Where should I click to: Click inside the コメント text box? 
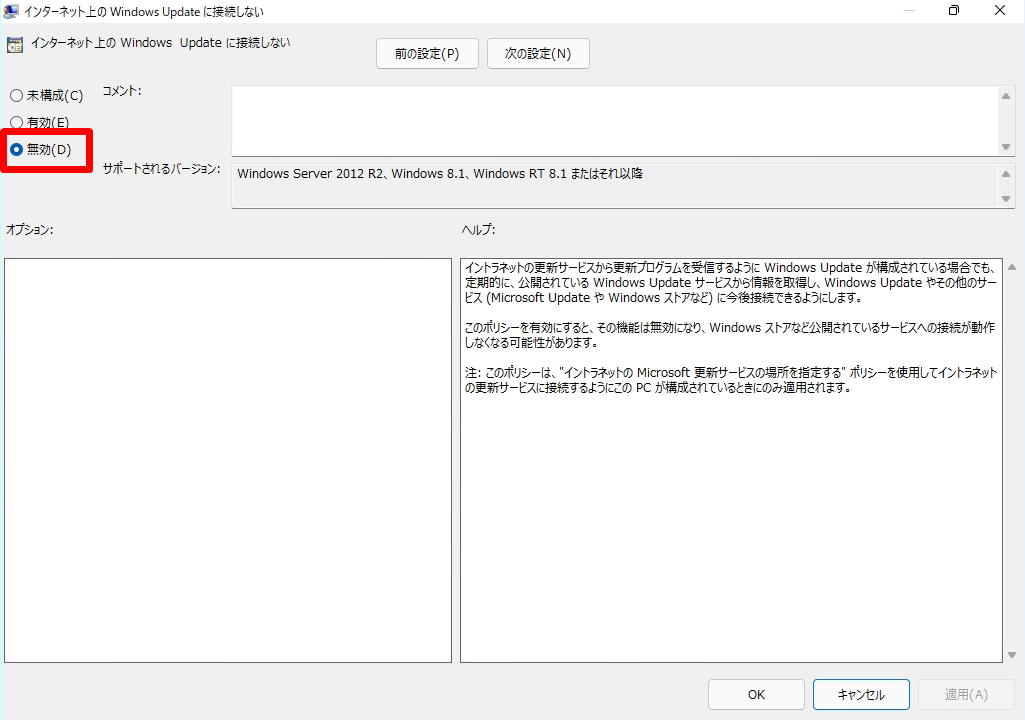(x=614, y=121)
